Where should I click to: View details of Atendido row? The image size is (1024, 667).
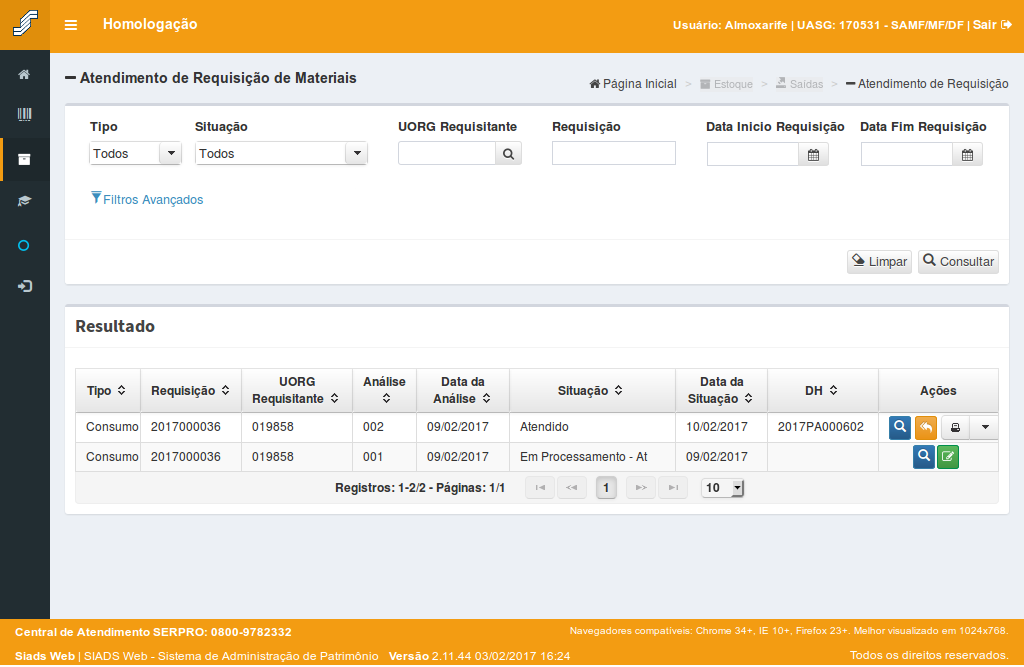point(900,427)
